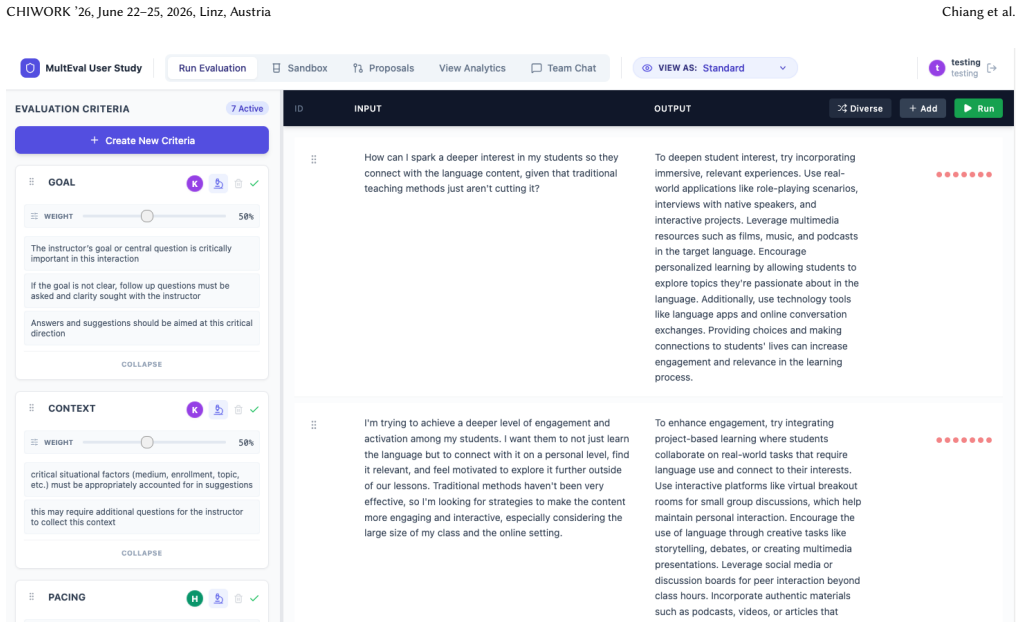1021x628 pixels.
Task: Collapse the CONTEXT criteria card
Action: click(141, 553)
